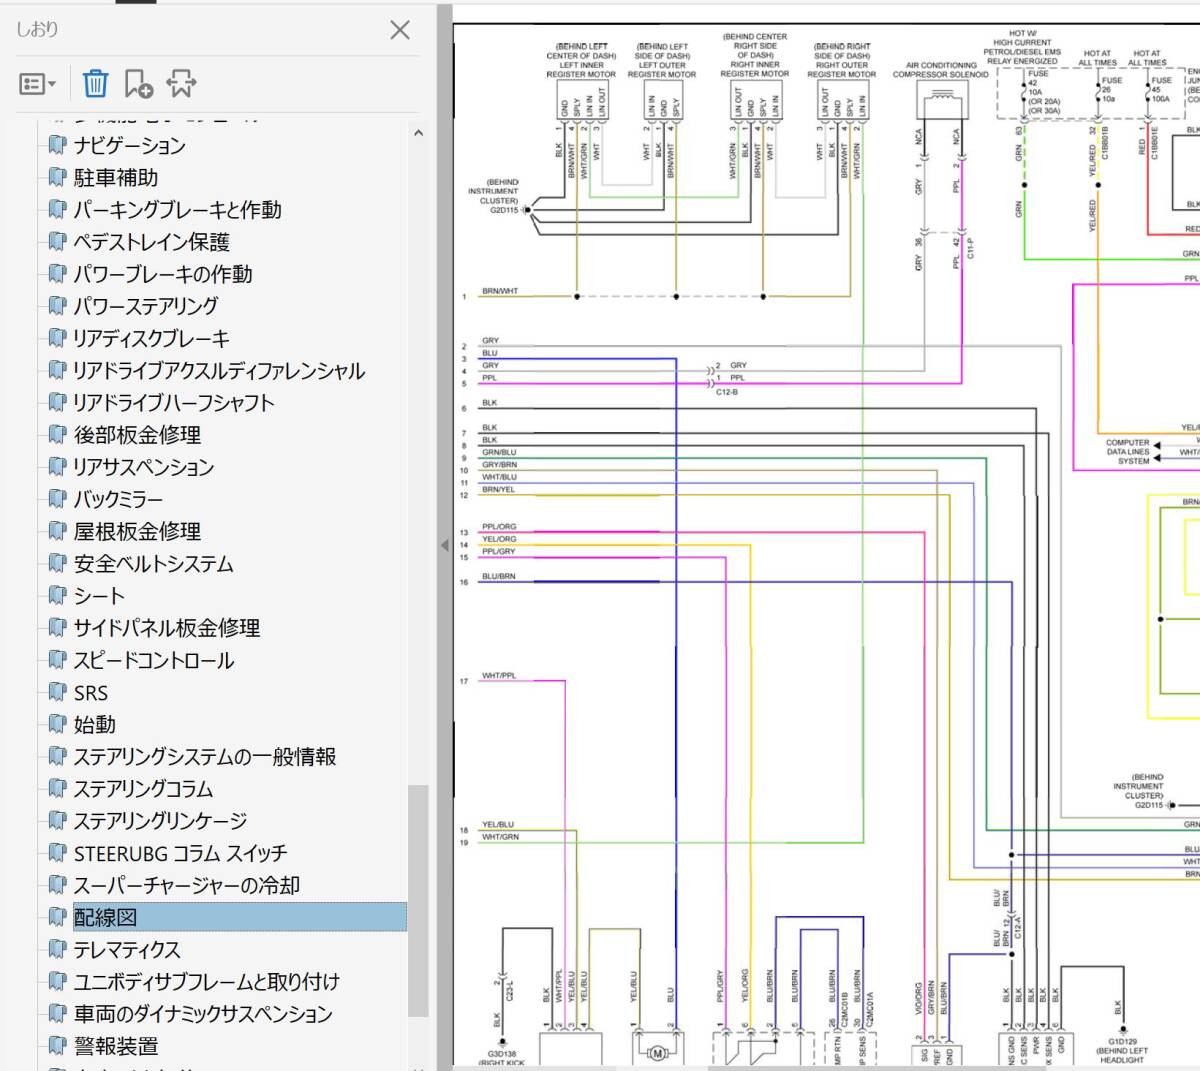
Task: Click the bookmark icon beside 警報装置
Action: 58,1046
